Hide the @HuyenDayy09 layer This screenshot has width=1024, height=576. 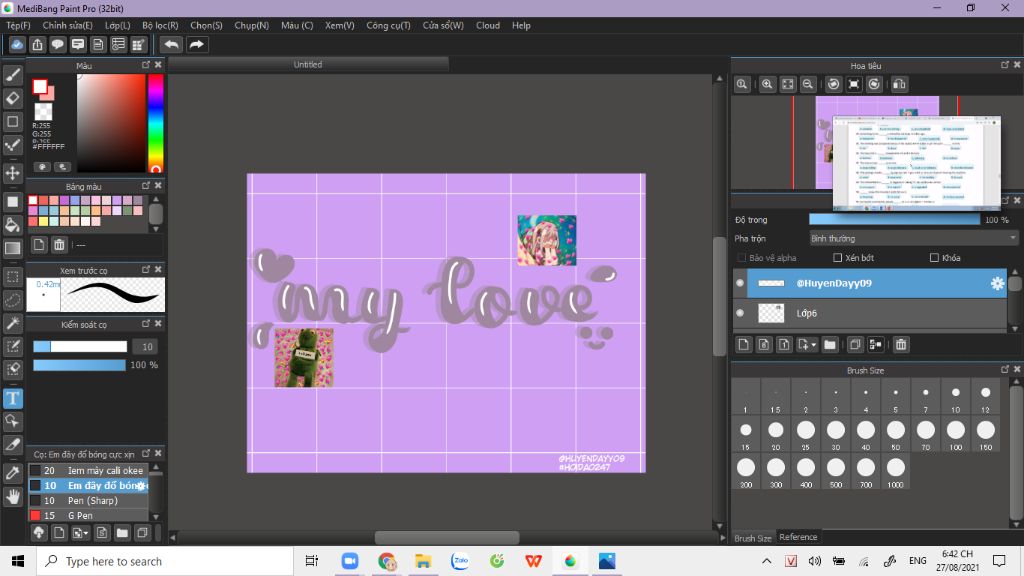pos(740,283)
